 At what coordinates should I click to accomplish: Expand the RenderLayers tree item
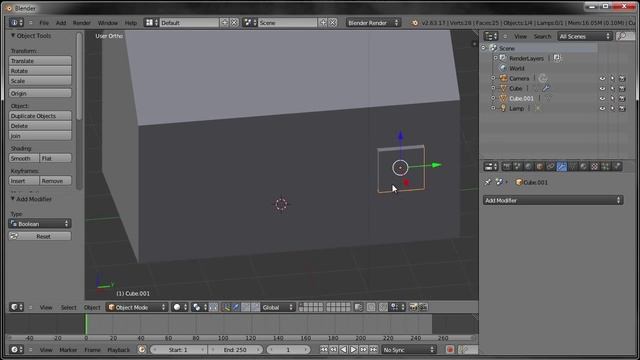coord(496,58)
